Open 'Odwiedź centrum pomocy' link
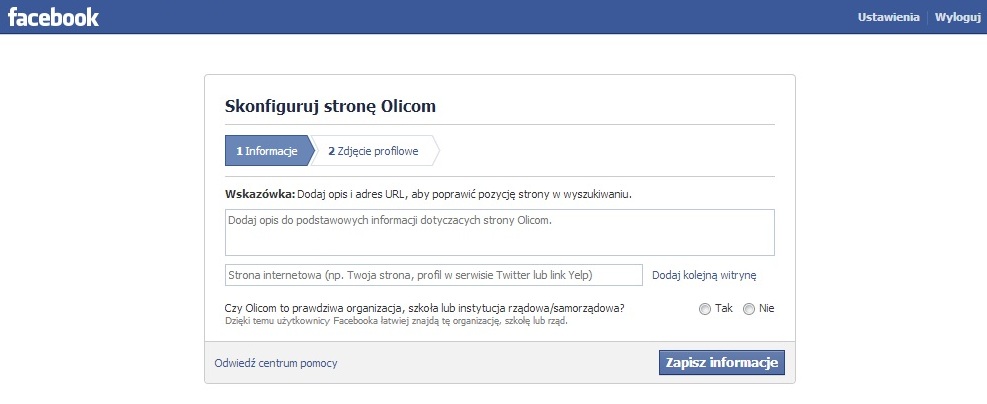This screenshot has height=404, width=987. 276,363
